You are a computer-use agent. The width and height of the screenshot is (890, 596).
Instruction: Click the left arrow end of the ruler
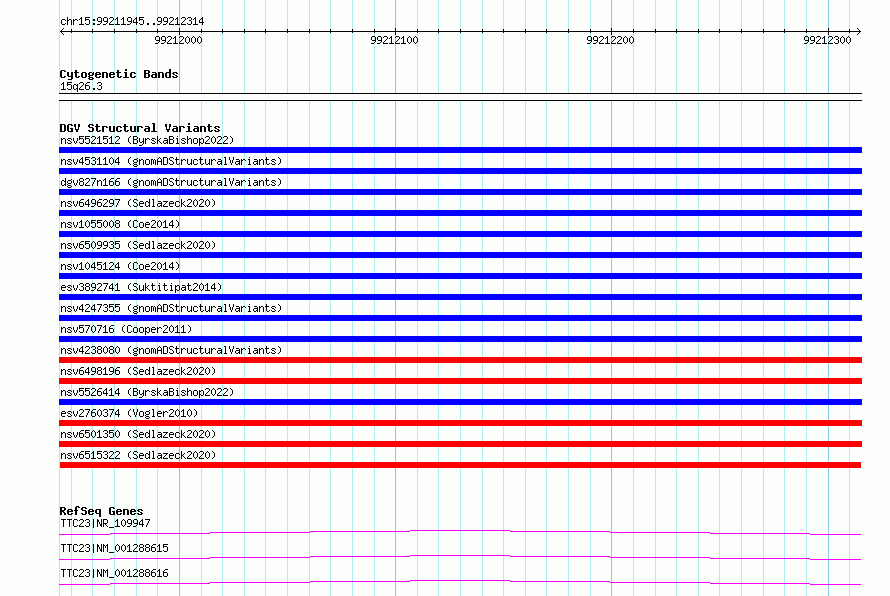tap(62, 31)
